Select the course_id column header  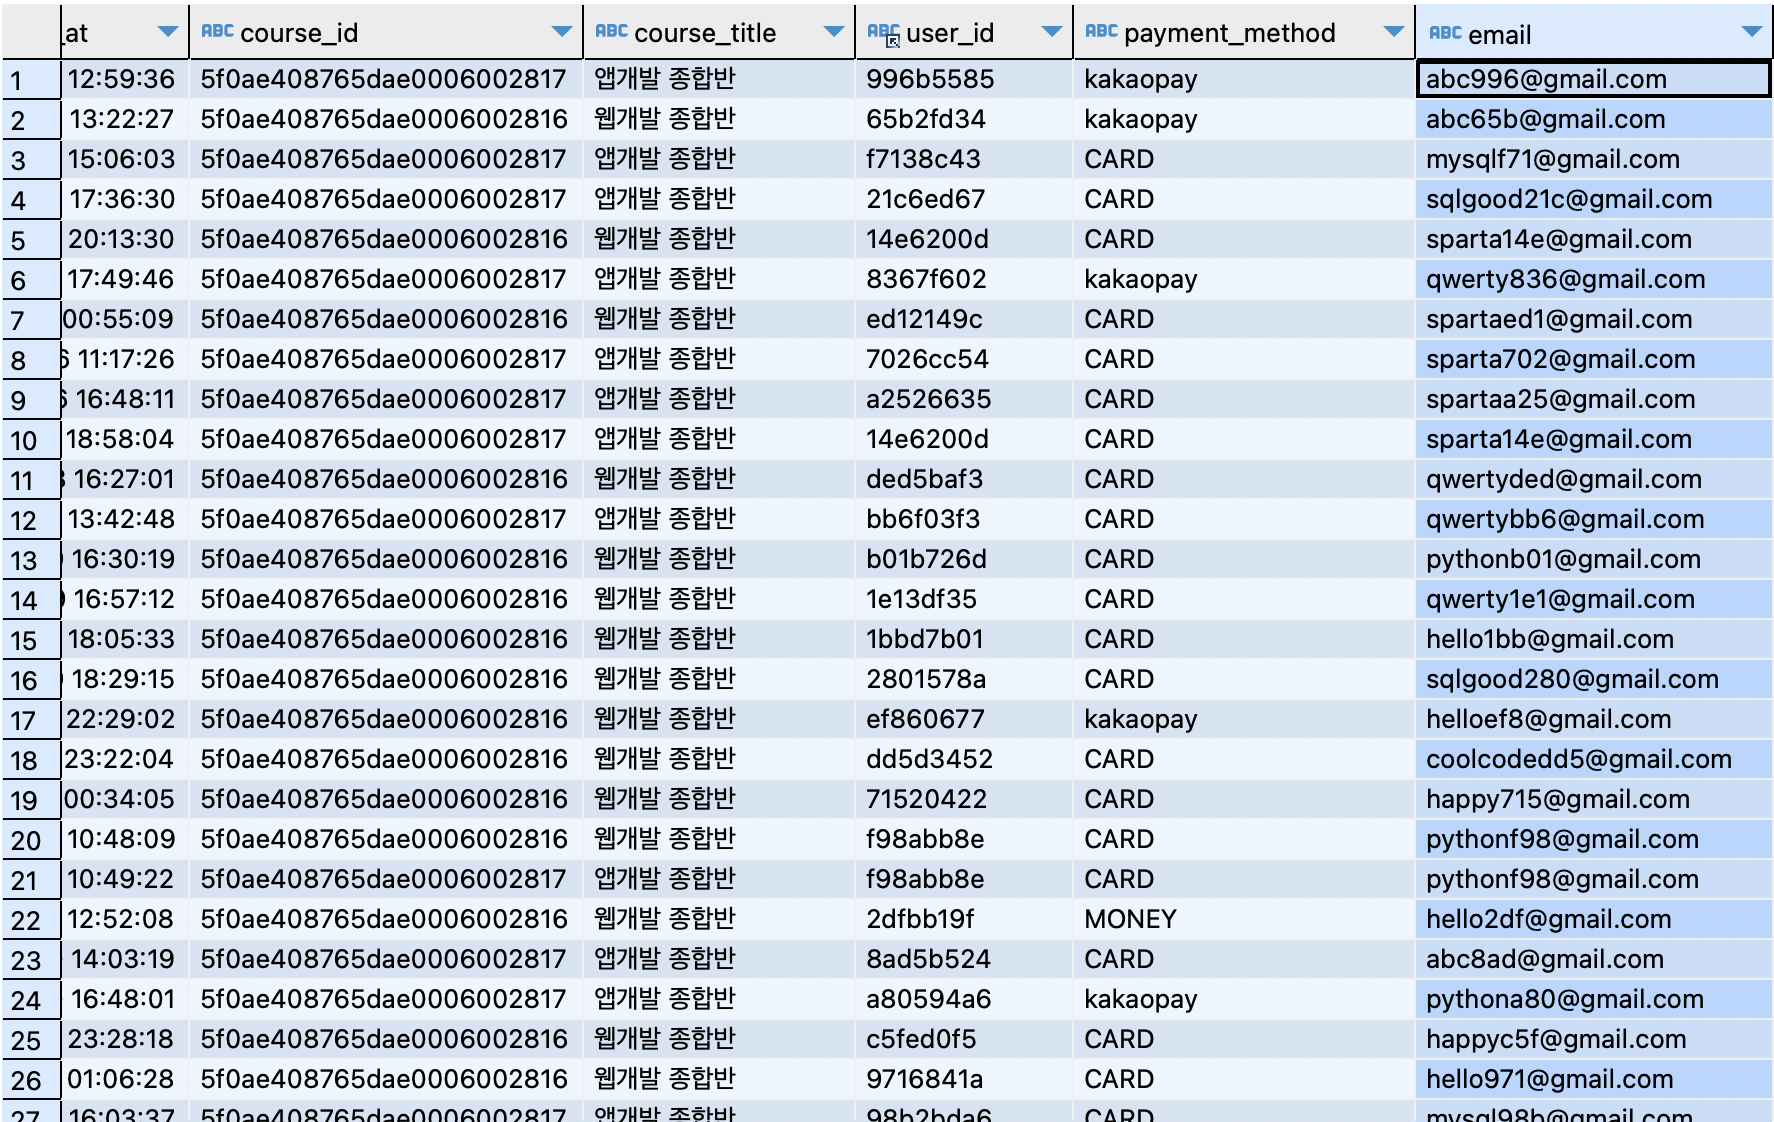[x=387, y=33]
